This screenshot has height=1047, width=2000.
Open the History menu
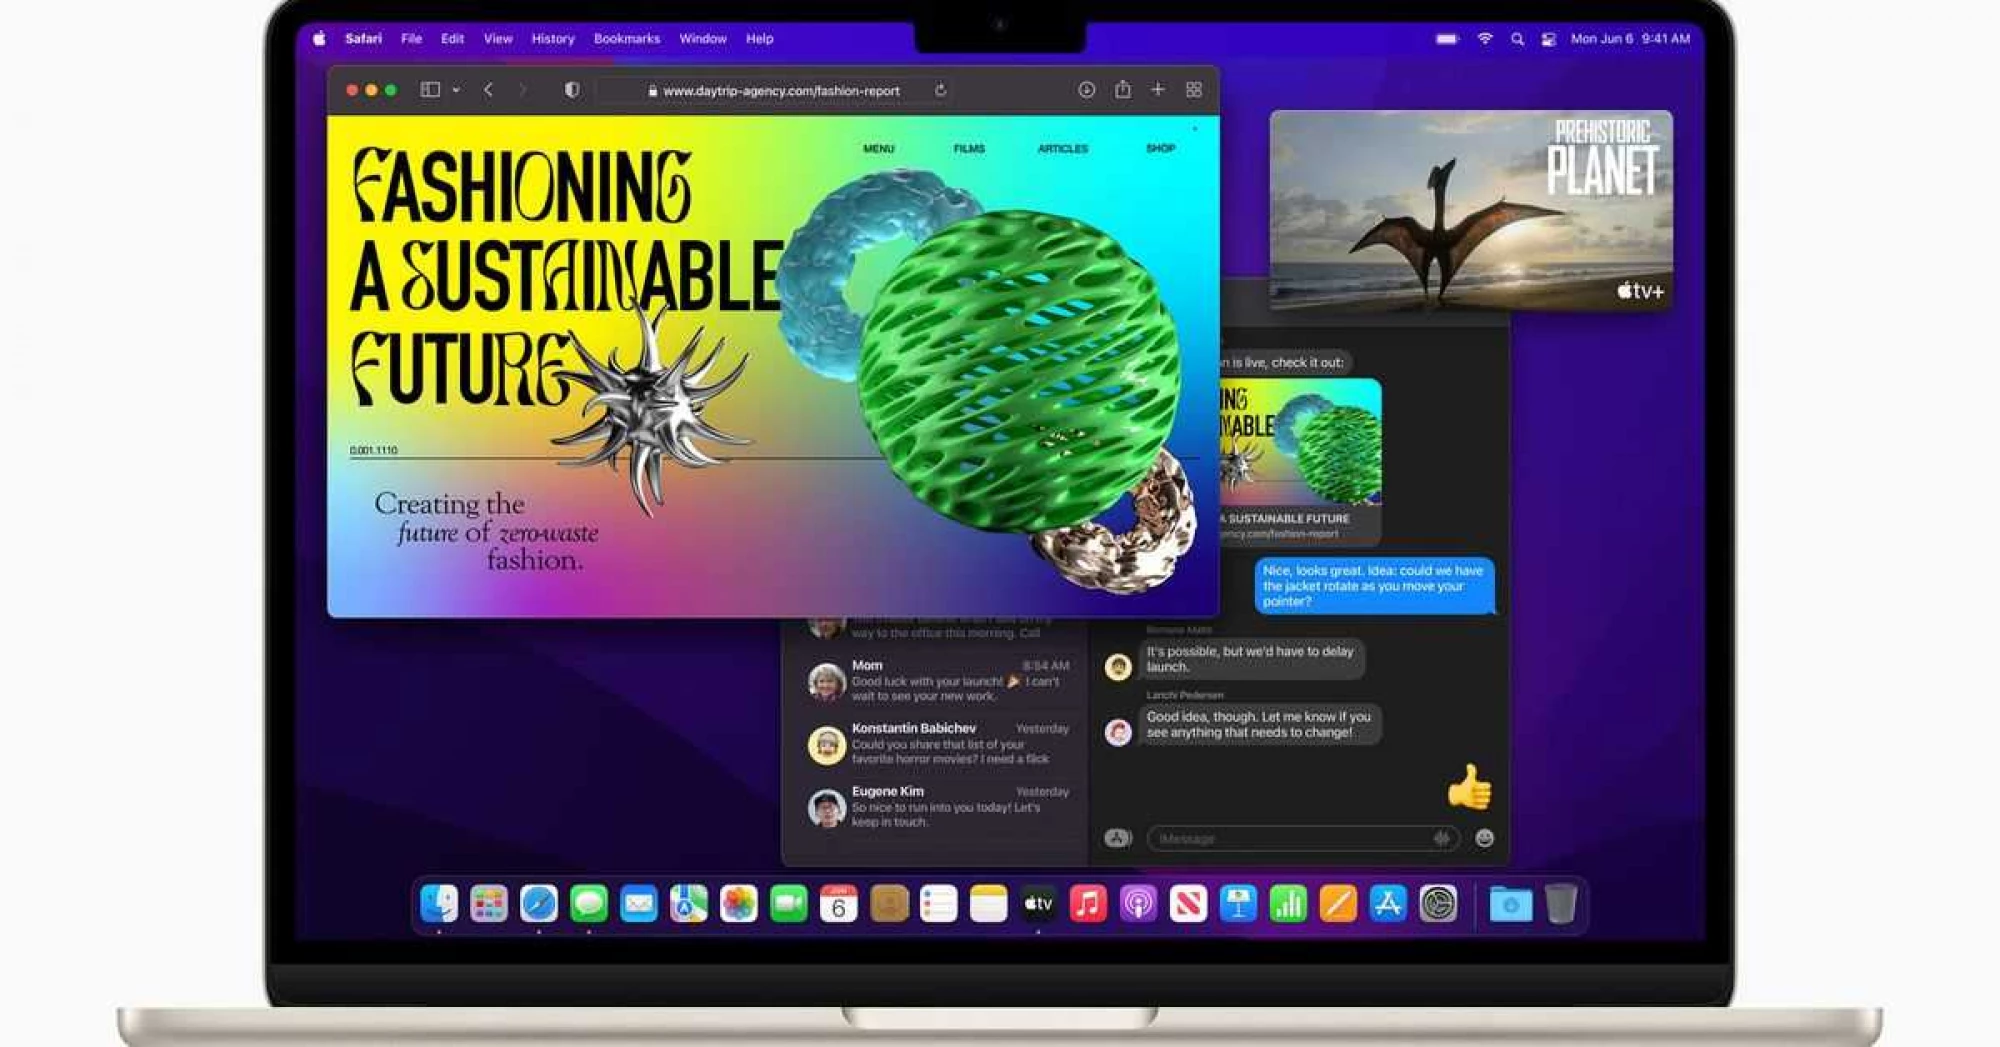553,38
